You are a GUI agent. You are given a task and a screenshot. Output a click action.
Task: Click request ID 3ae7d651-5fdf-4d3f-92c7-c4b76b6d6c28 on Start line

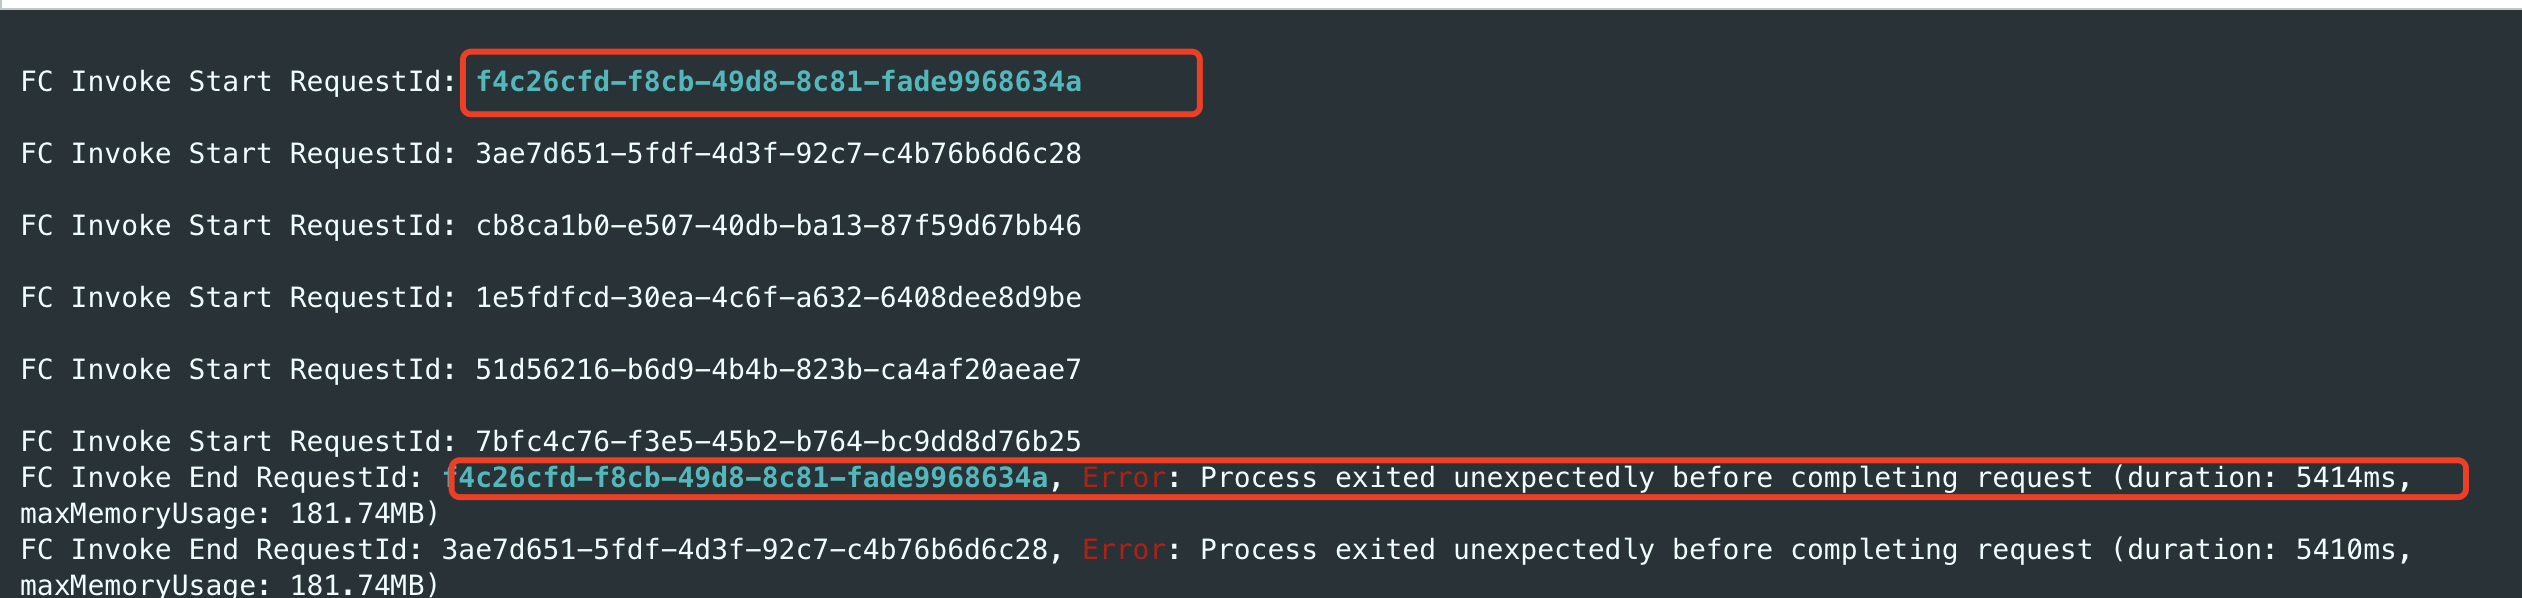coord(778,154)
